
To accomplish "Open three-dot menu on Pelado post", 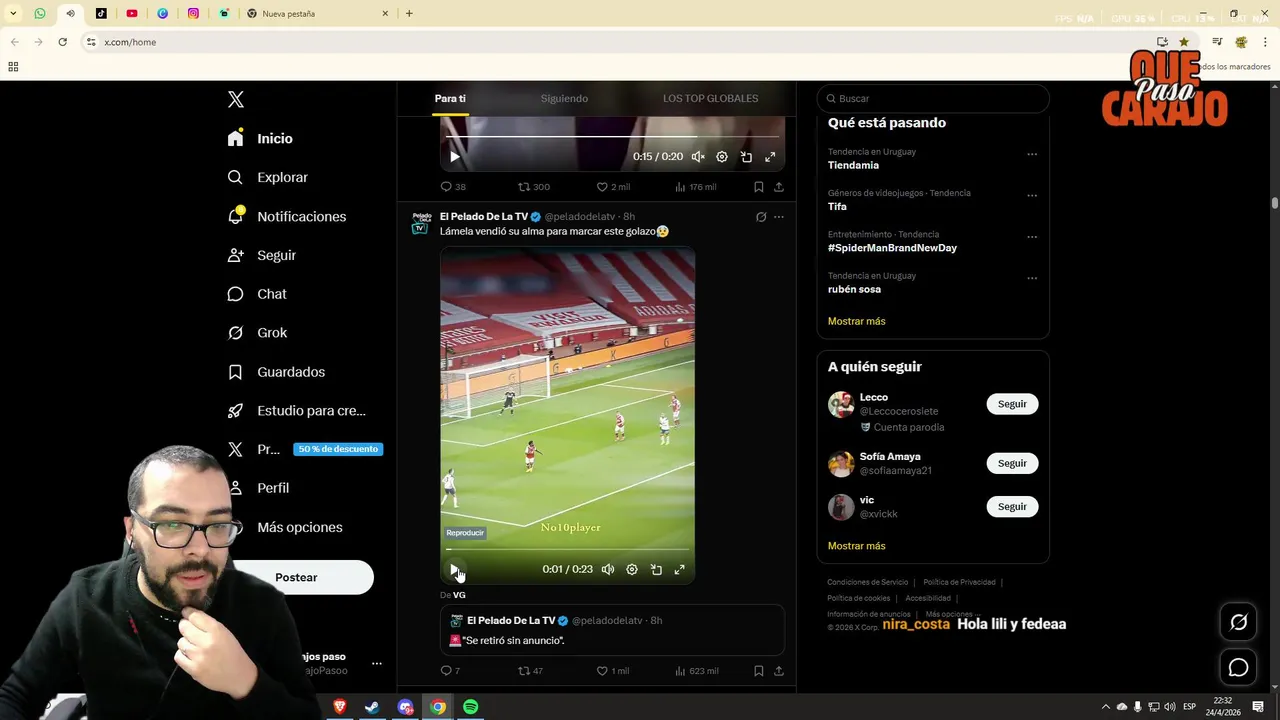I will [x=779, y=217].
